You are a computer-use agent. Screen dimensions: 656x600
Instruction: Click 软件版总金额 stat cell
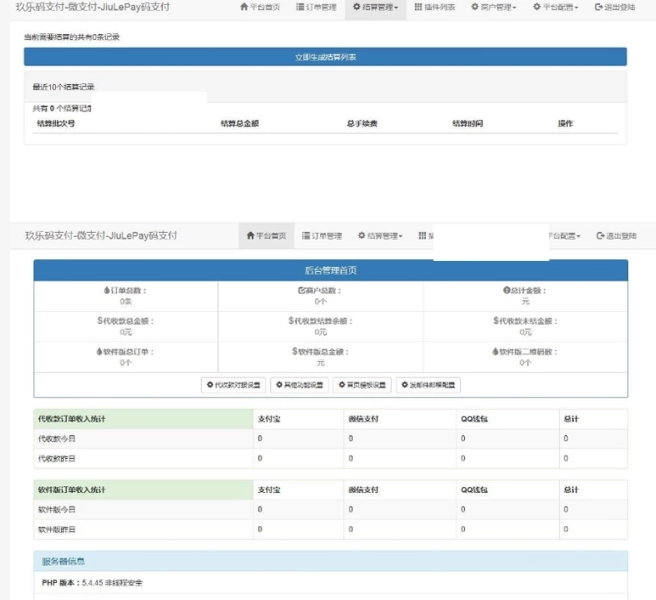tap(320, 357)
